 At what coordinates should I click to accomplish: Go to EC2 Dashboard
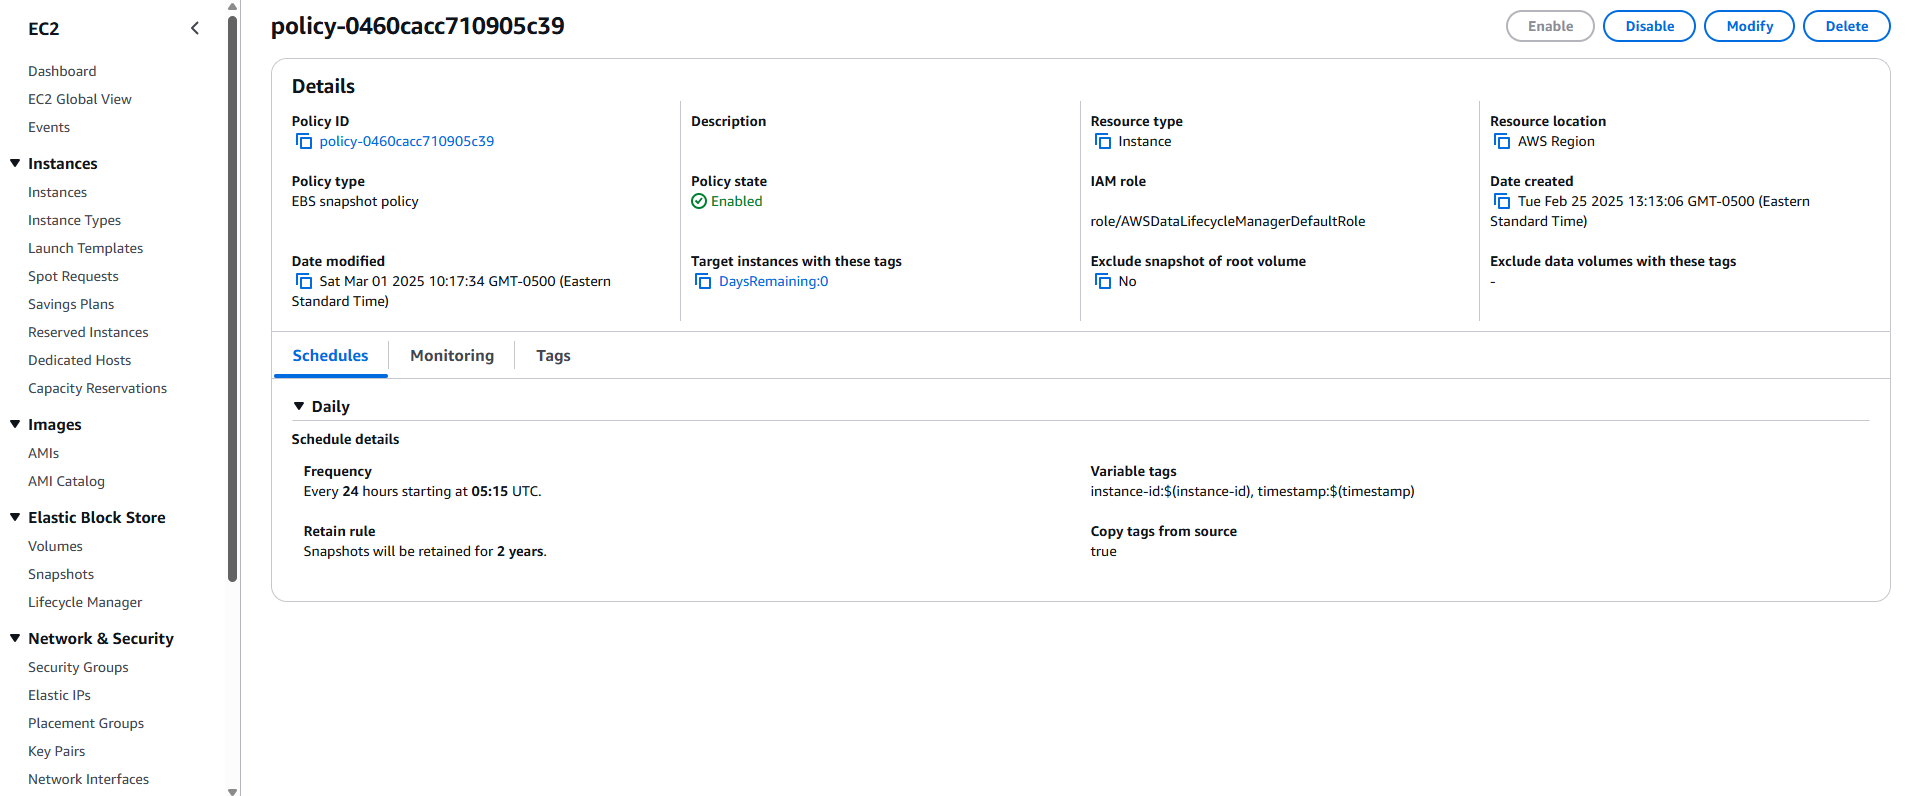[62, 71]
